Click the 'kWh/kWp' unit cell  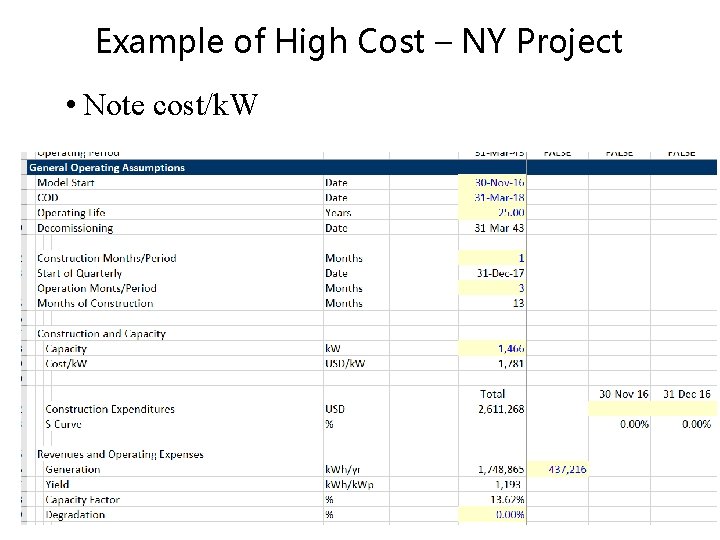coord(349,484)
